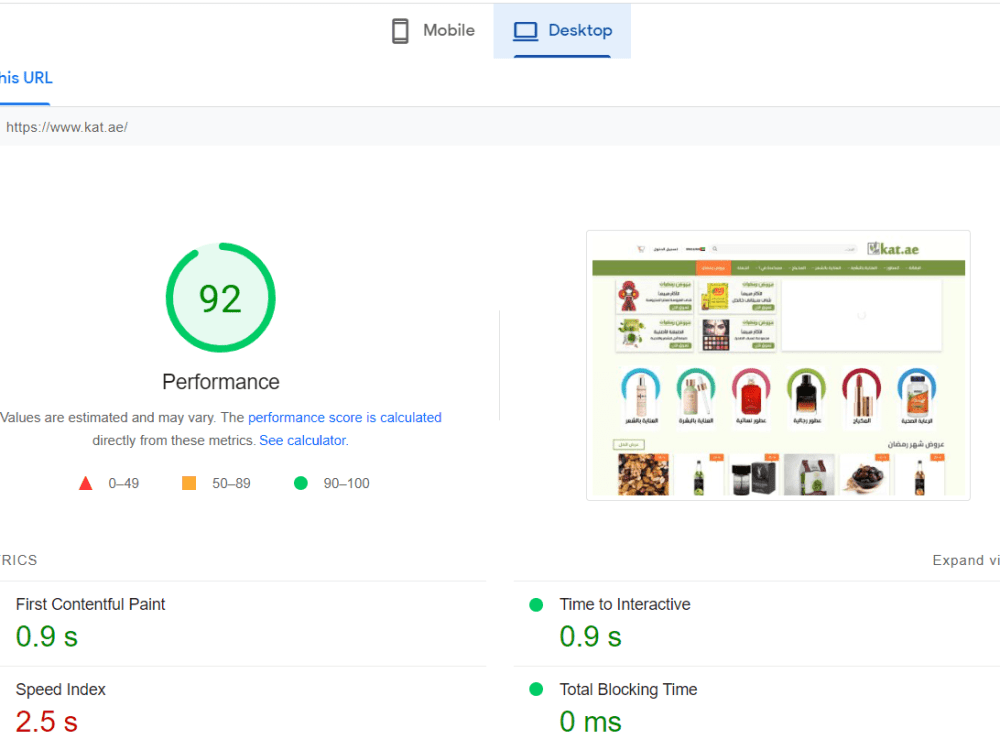
Task: Click the 0 ms blocking time value
Action: 591,722
